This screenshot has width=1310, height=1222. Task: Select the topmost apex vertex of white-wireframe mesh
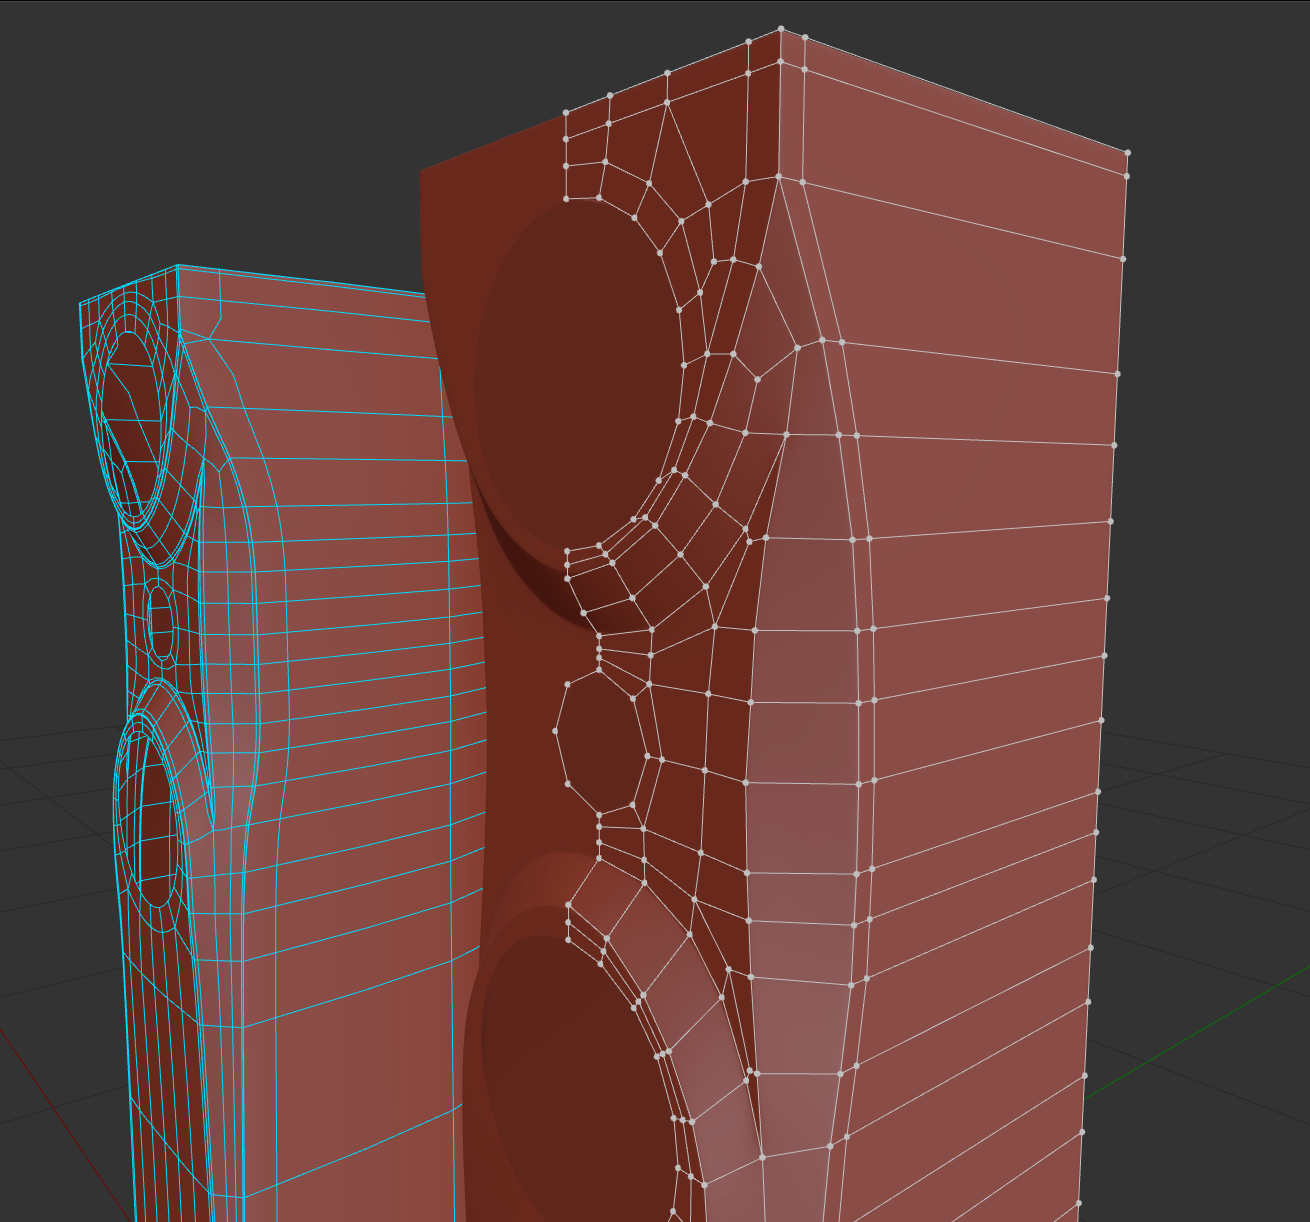[x=781, y=29]
